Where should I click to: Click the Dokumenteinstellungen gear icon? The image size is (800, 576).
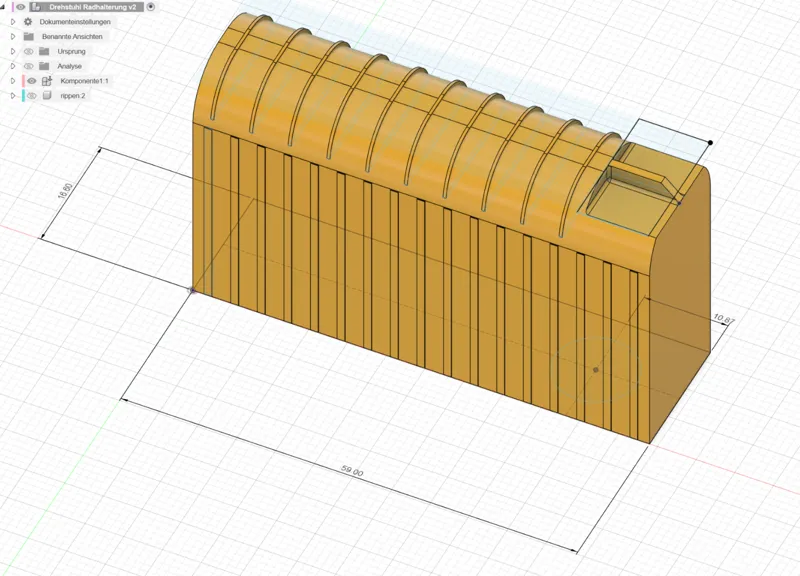(28, 22)
